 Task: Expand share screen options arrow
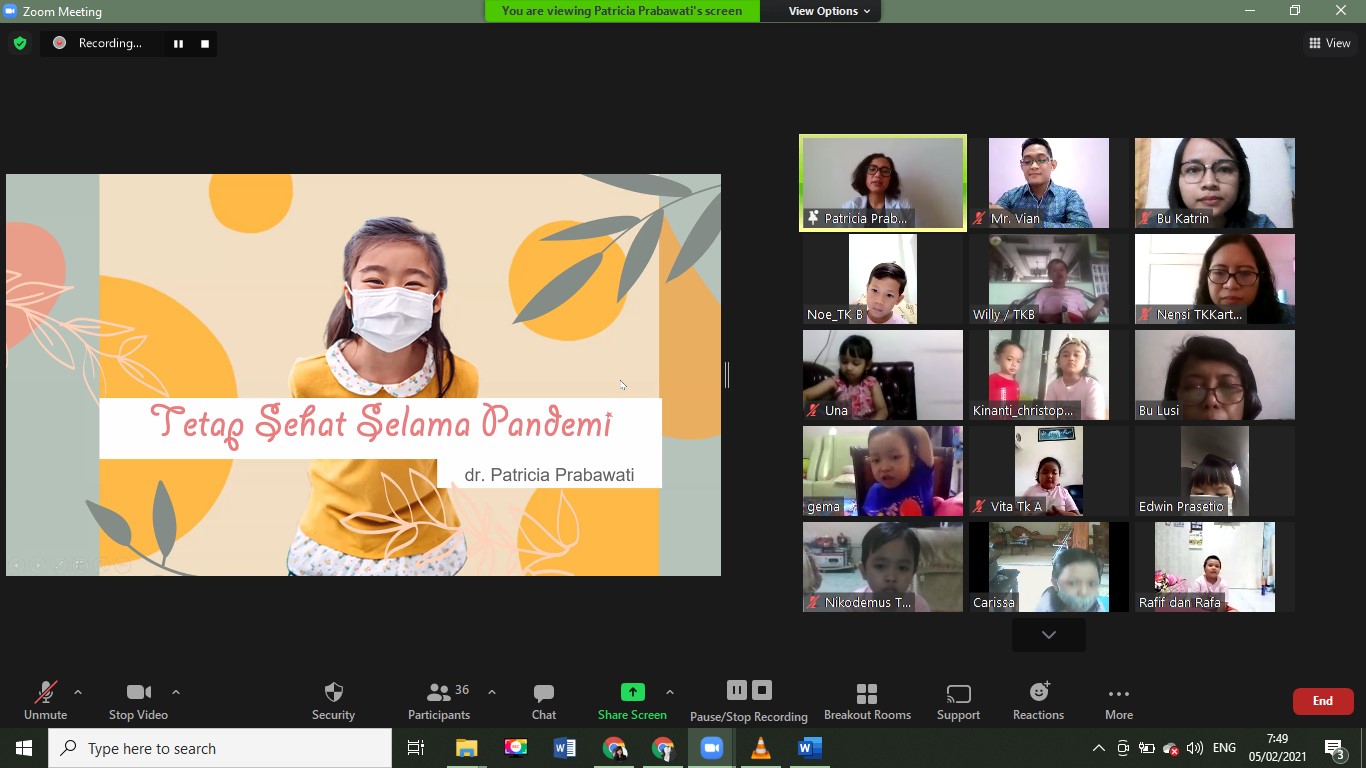(670, 692)
